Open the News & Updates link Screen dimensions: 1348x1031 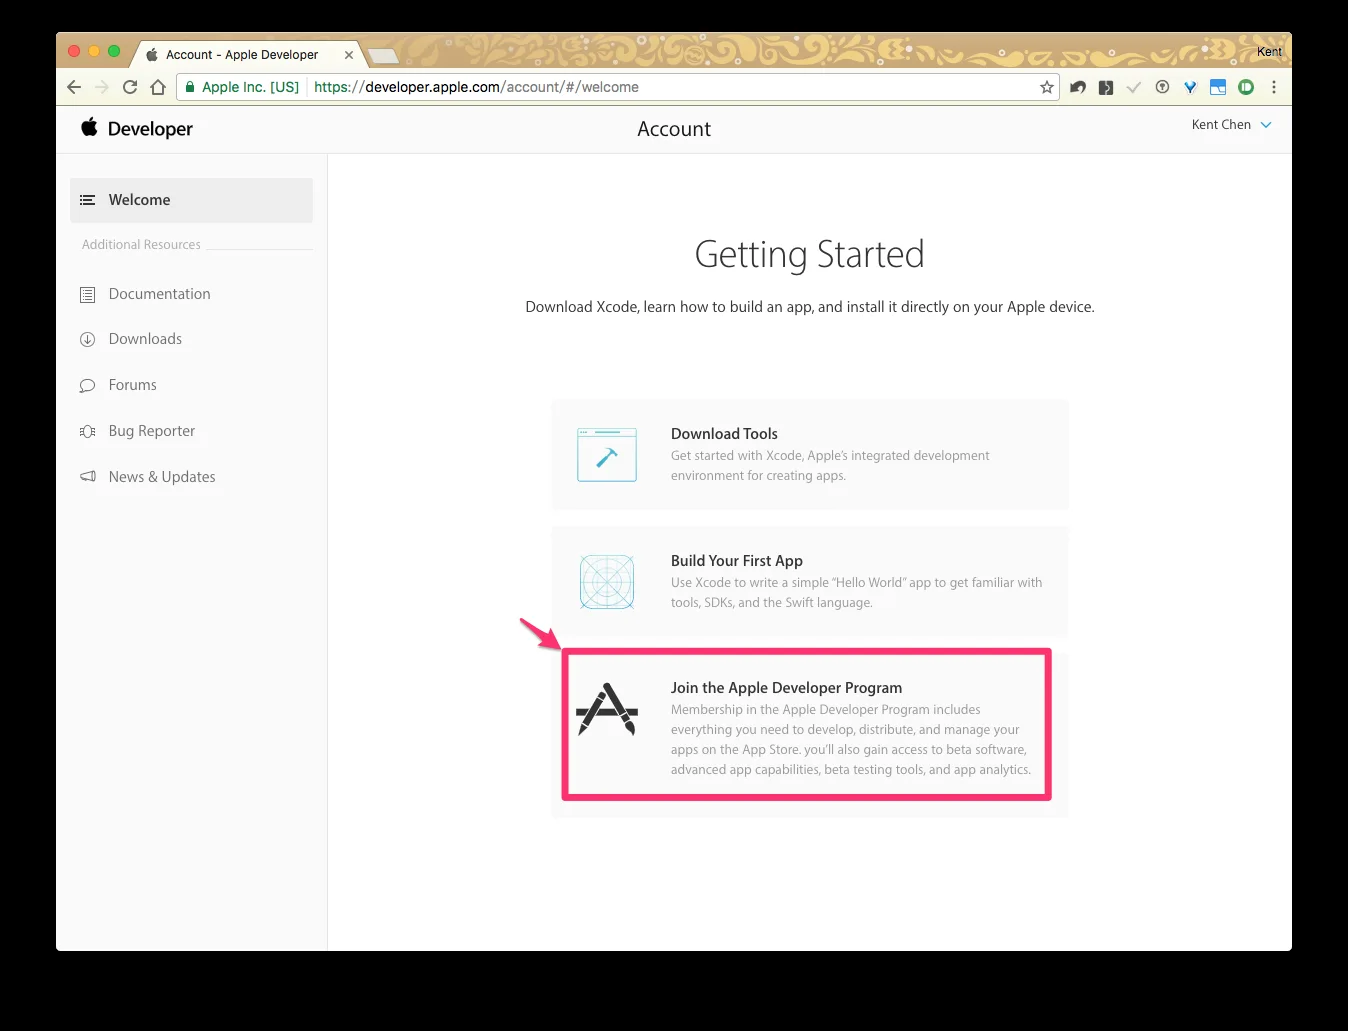(x=162, y=477)
